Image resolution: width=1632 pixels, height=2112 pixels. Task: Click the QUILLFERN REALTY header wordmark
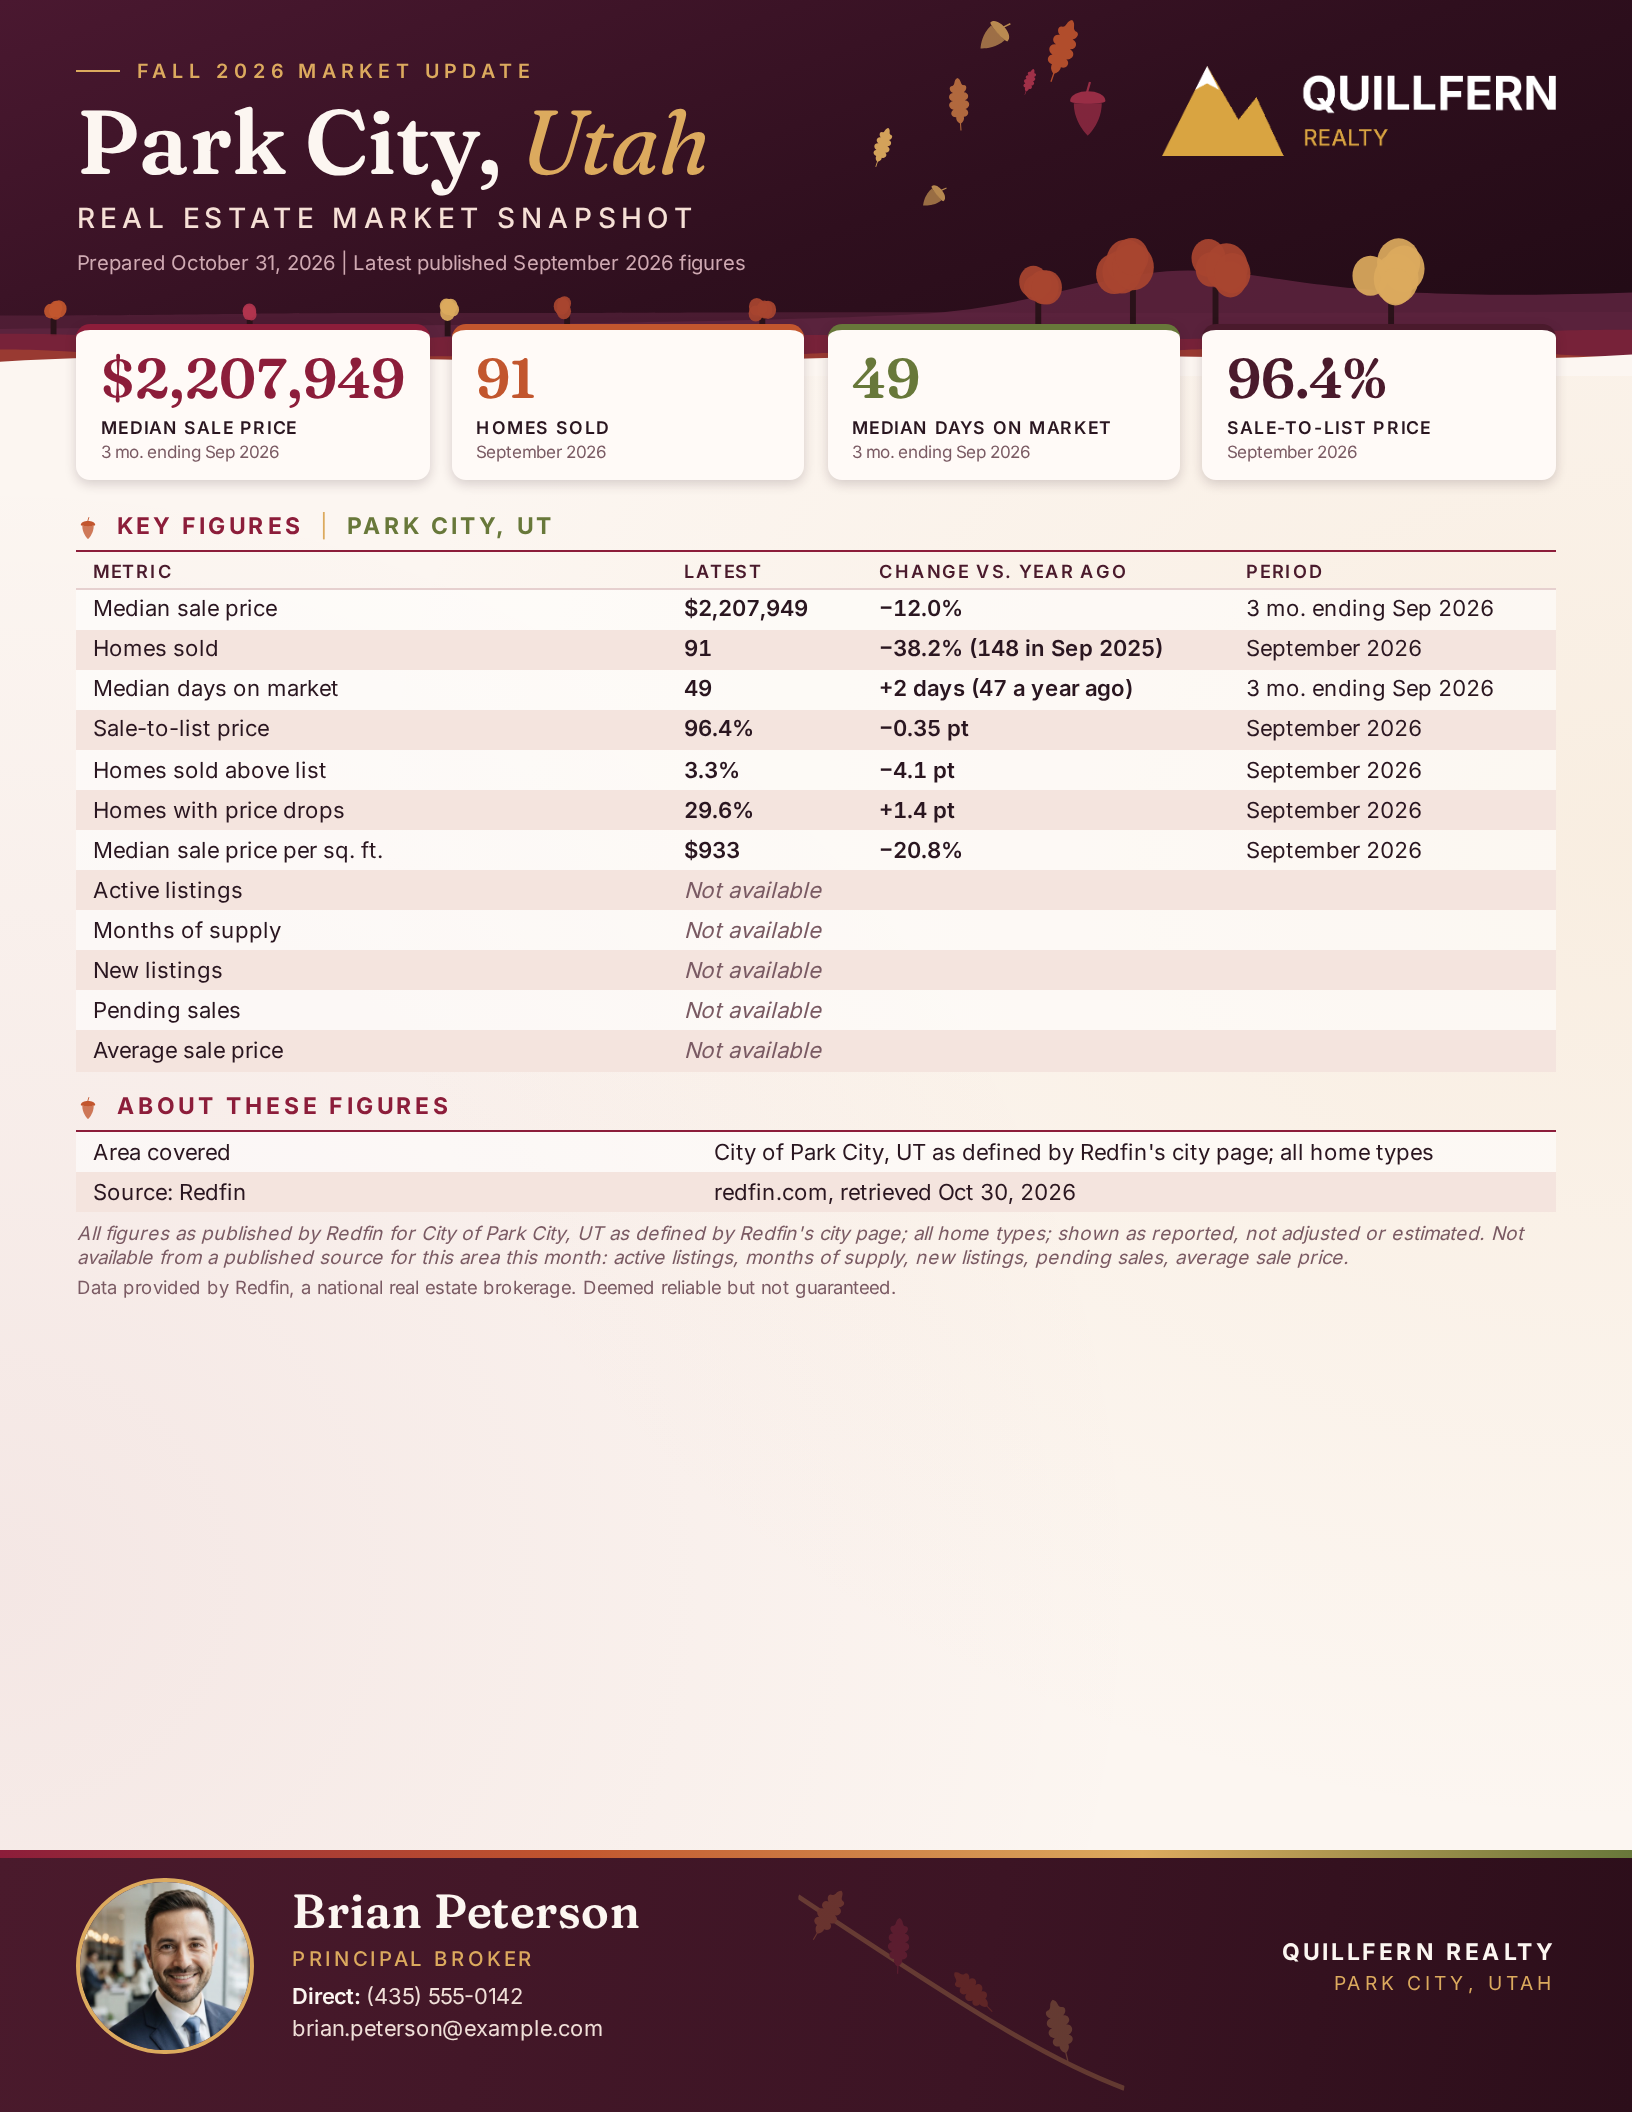[x=1429, y=109]
